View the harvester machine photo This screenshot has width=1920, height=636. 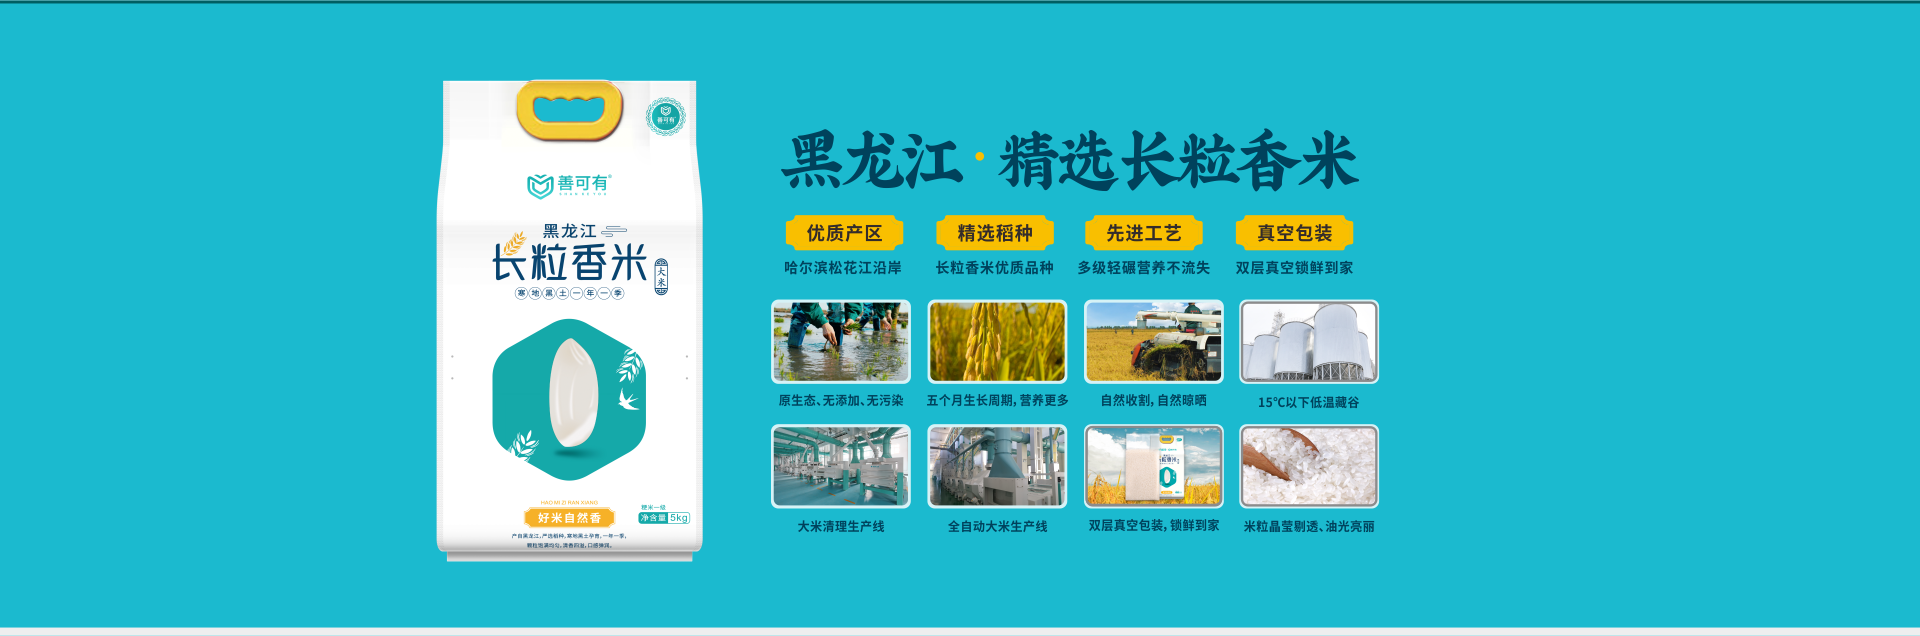click(1154, 341)
